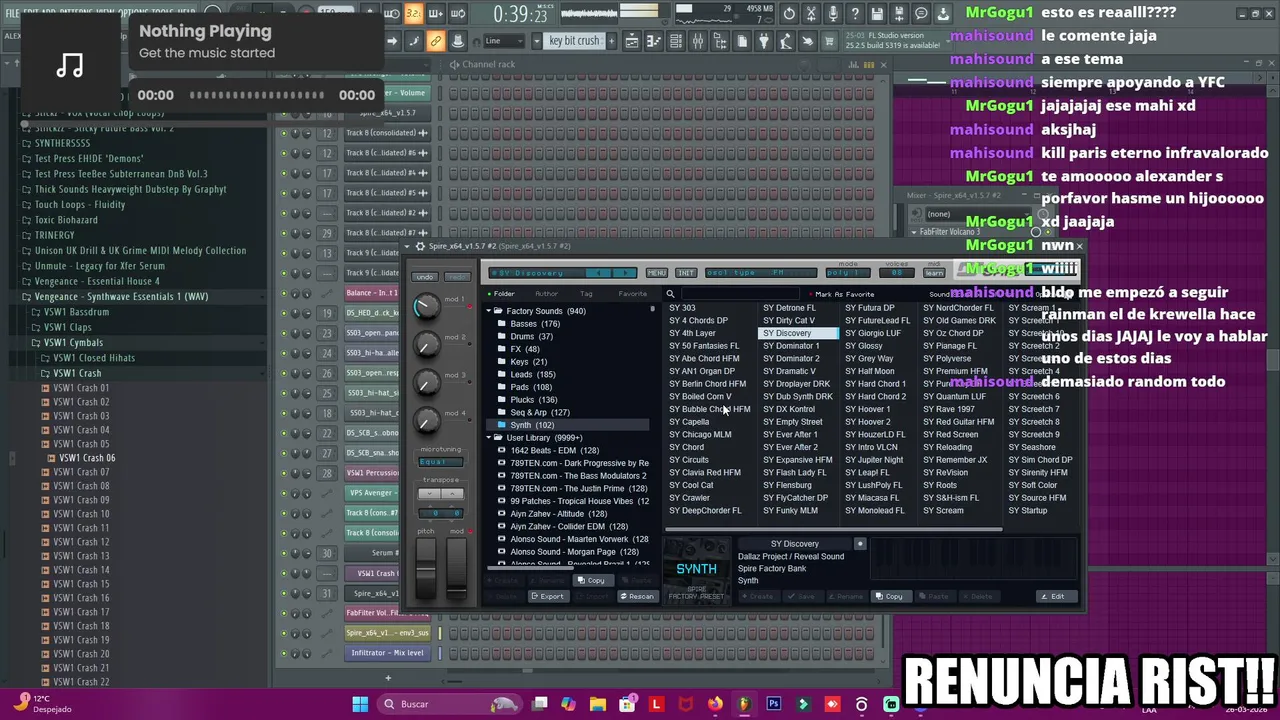
Task: Toggle the metronome wait-for-input button
Action: tap(391, 14)
